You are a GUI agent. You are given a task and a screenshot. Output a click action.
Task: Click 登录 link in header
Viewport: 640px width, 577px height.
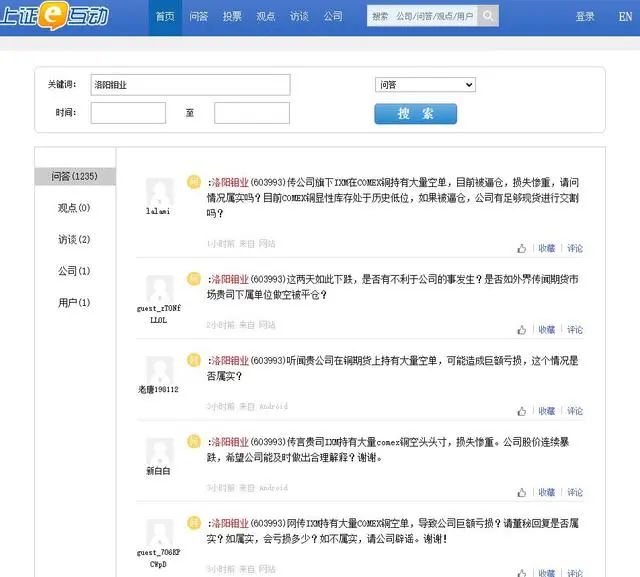click(x=585, y=17)
